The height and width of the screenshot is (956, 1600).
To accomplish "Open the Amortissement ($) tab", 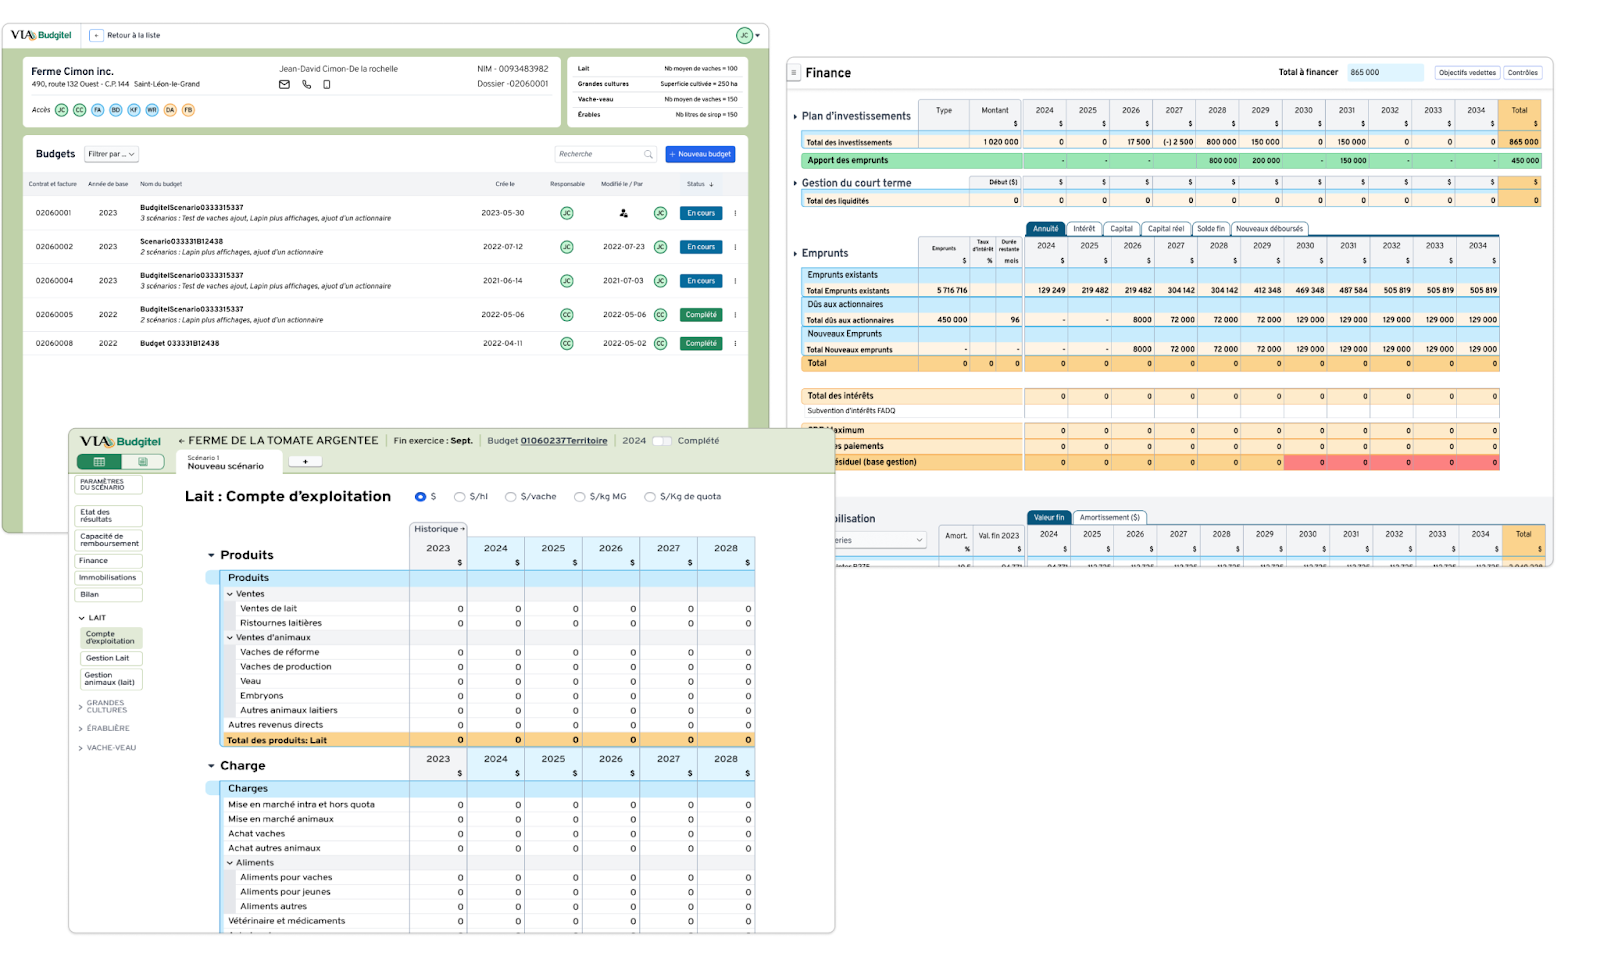I will [x=1108, y=518].
